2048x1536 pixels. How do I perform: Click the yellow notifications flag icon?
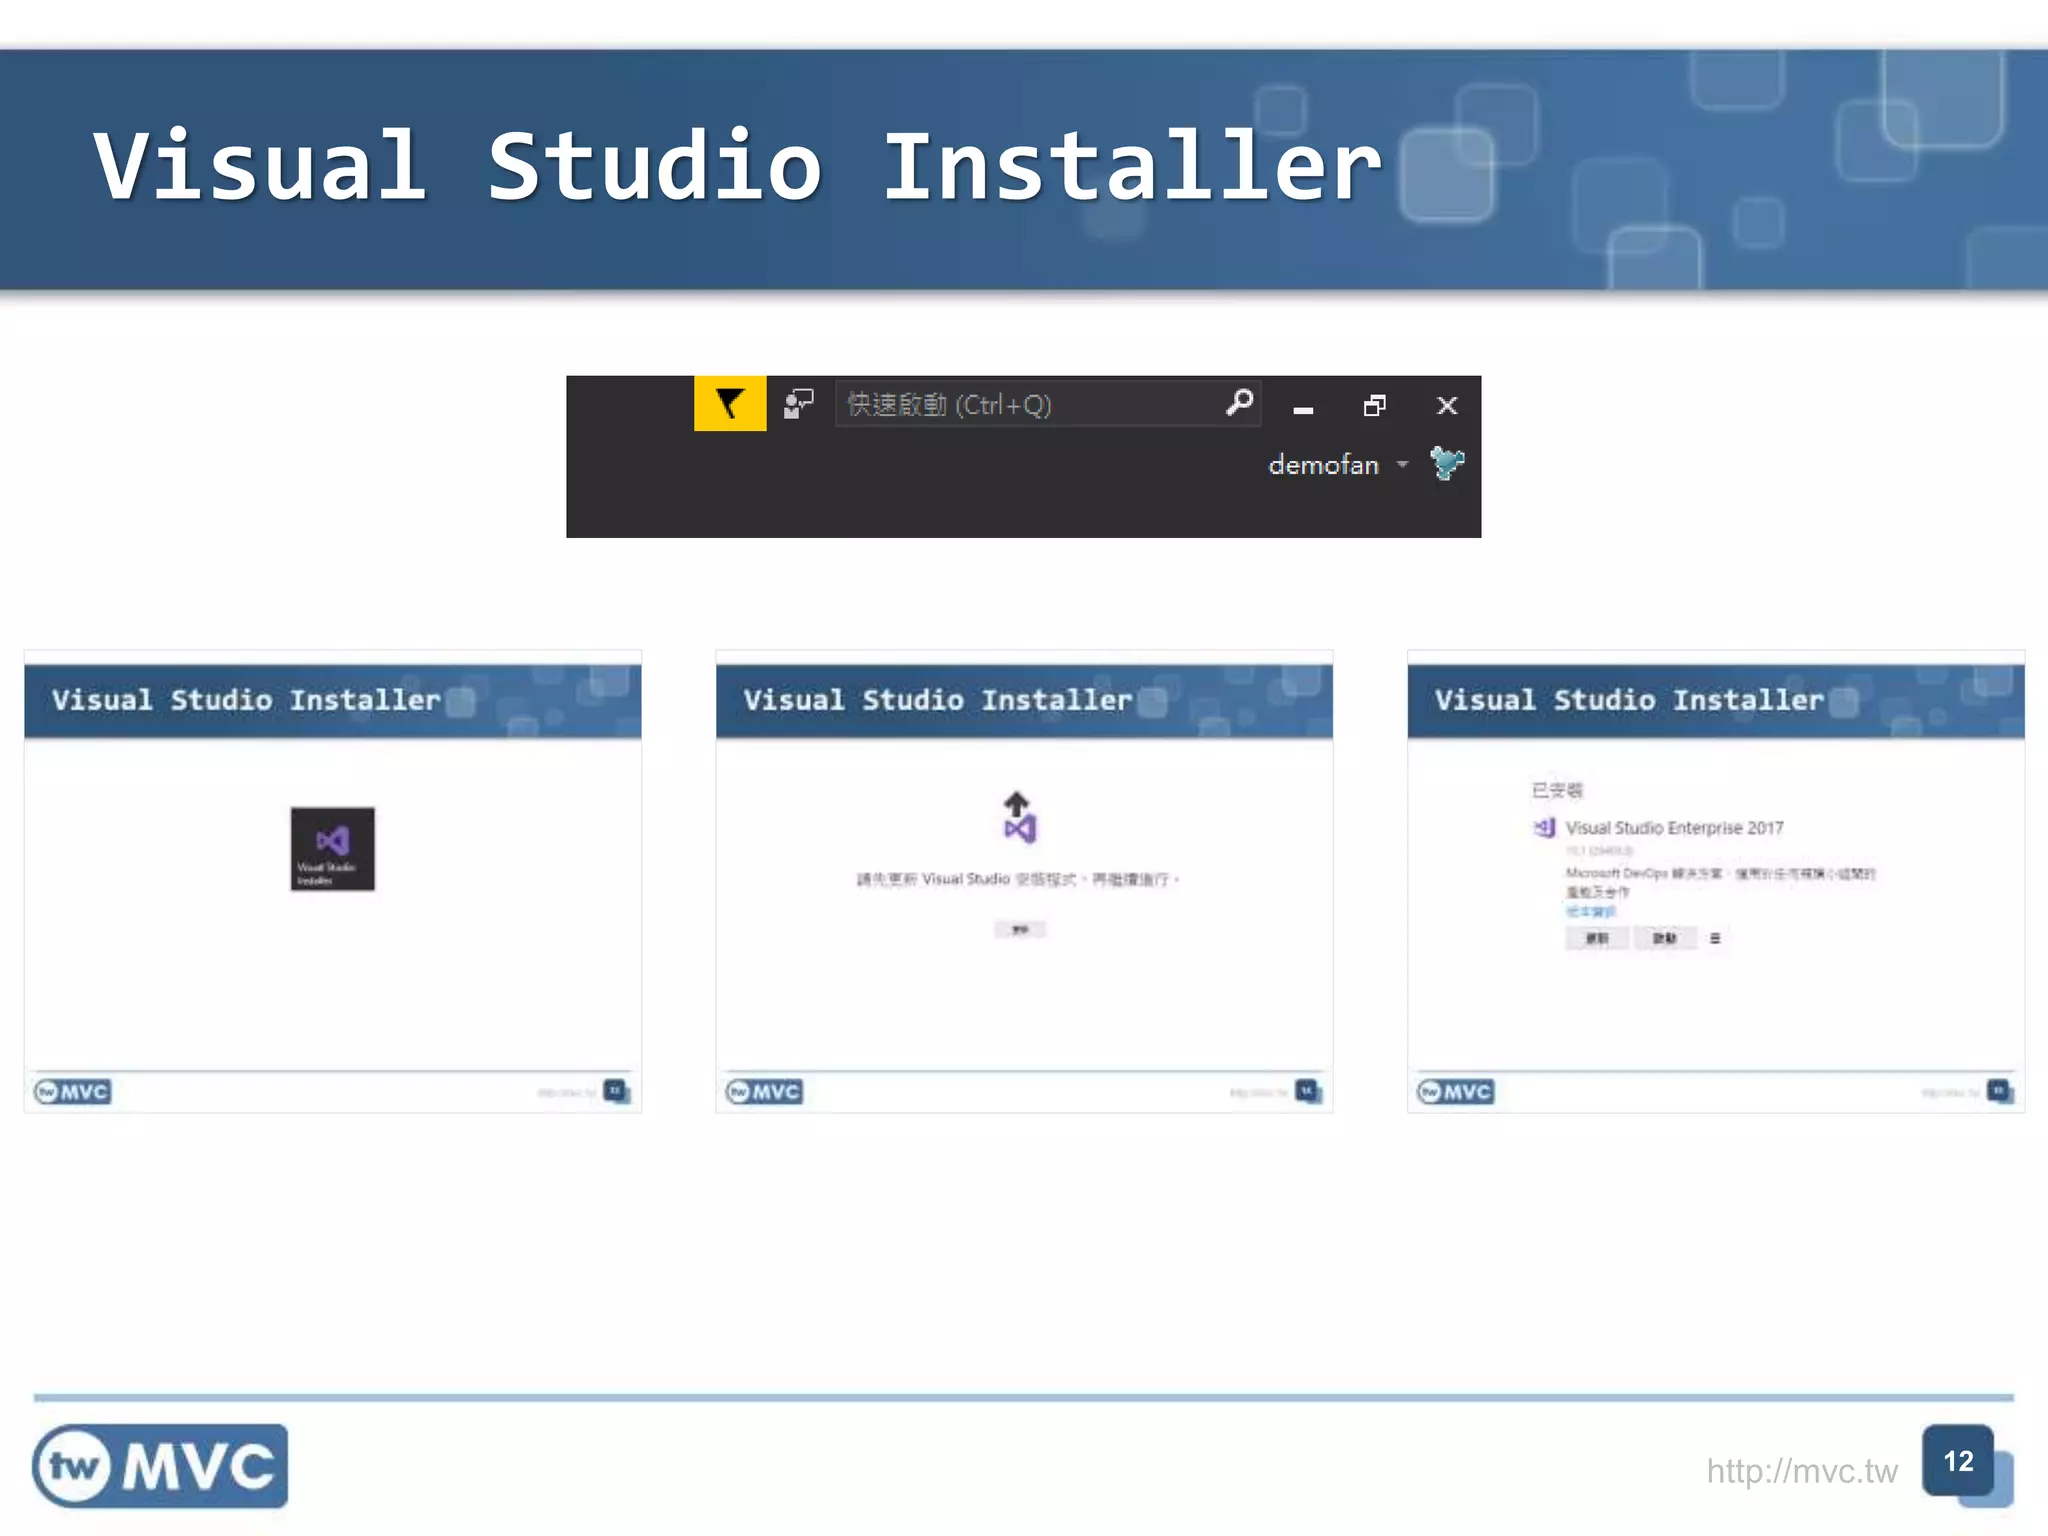(x=730, y=403)
